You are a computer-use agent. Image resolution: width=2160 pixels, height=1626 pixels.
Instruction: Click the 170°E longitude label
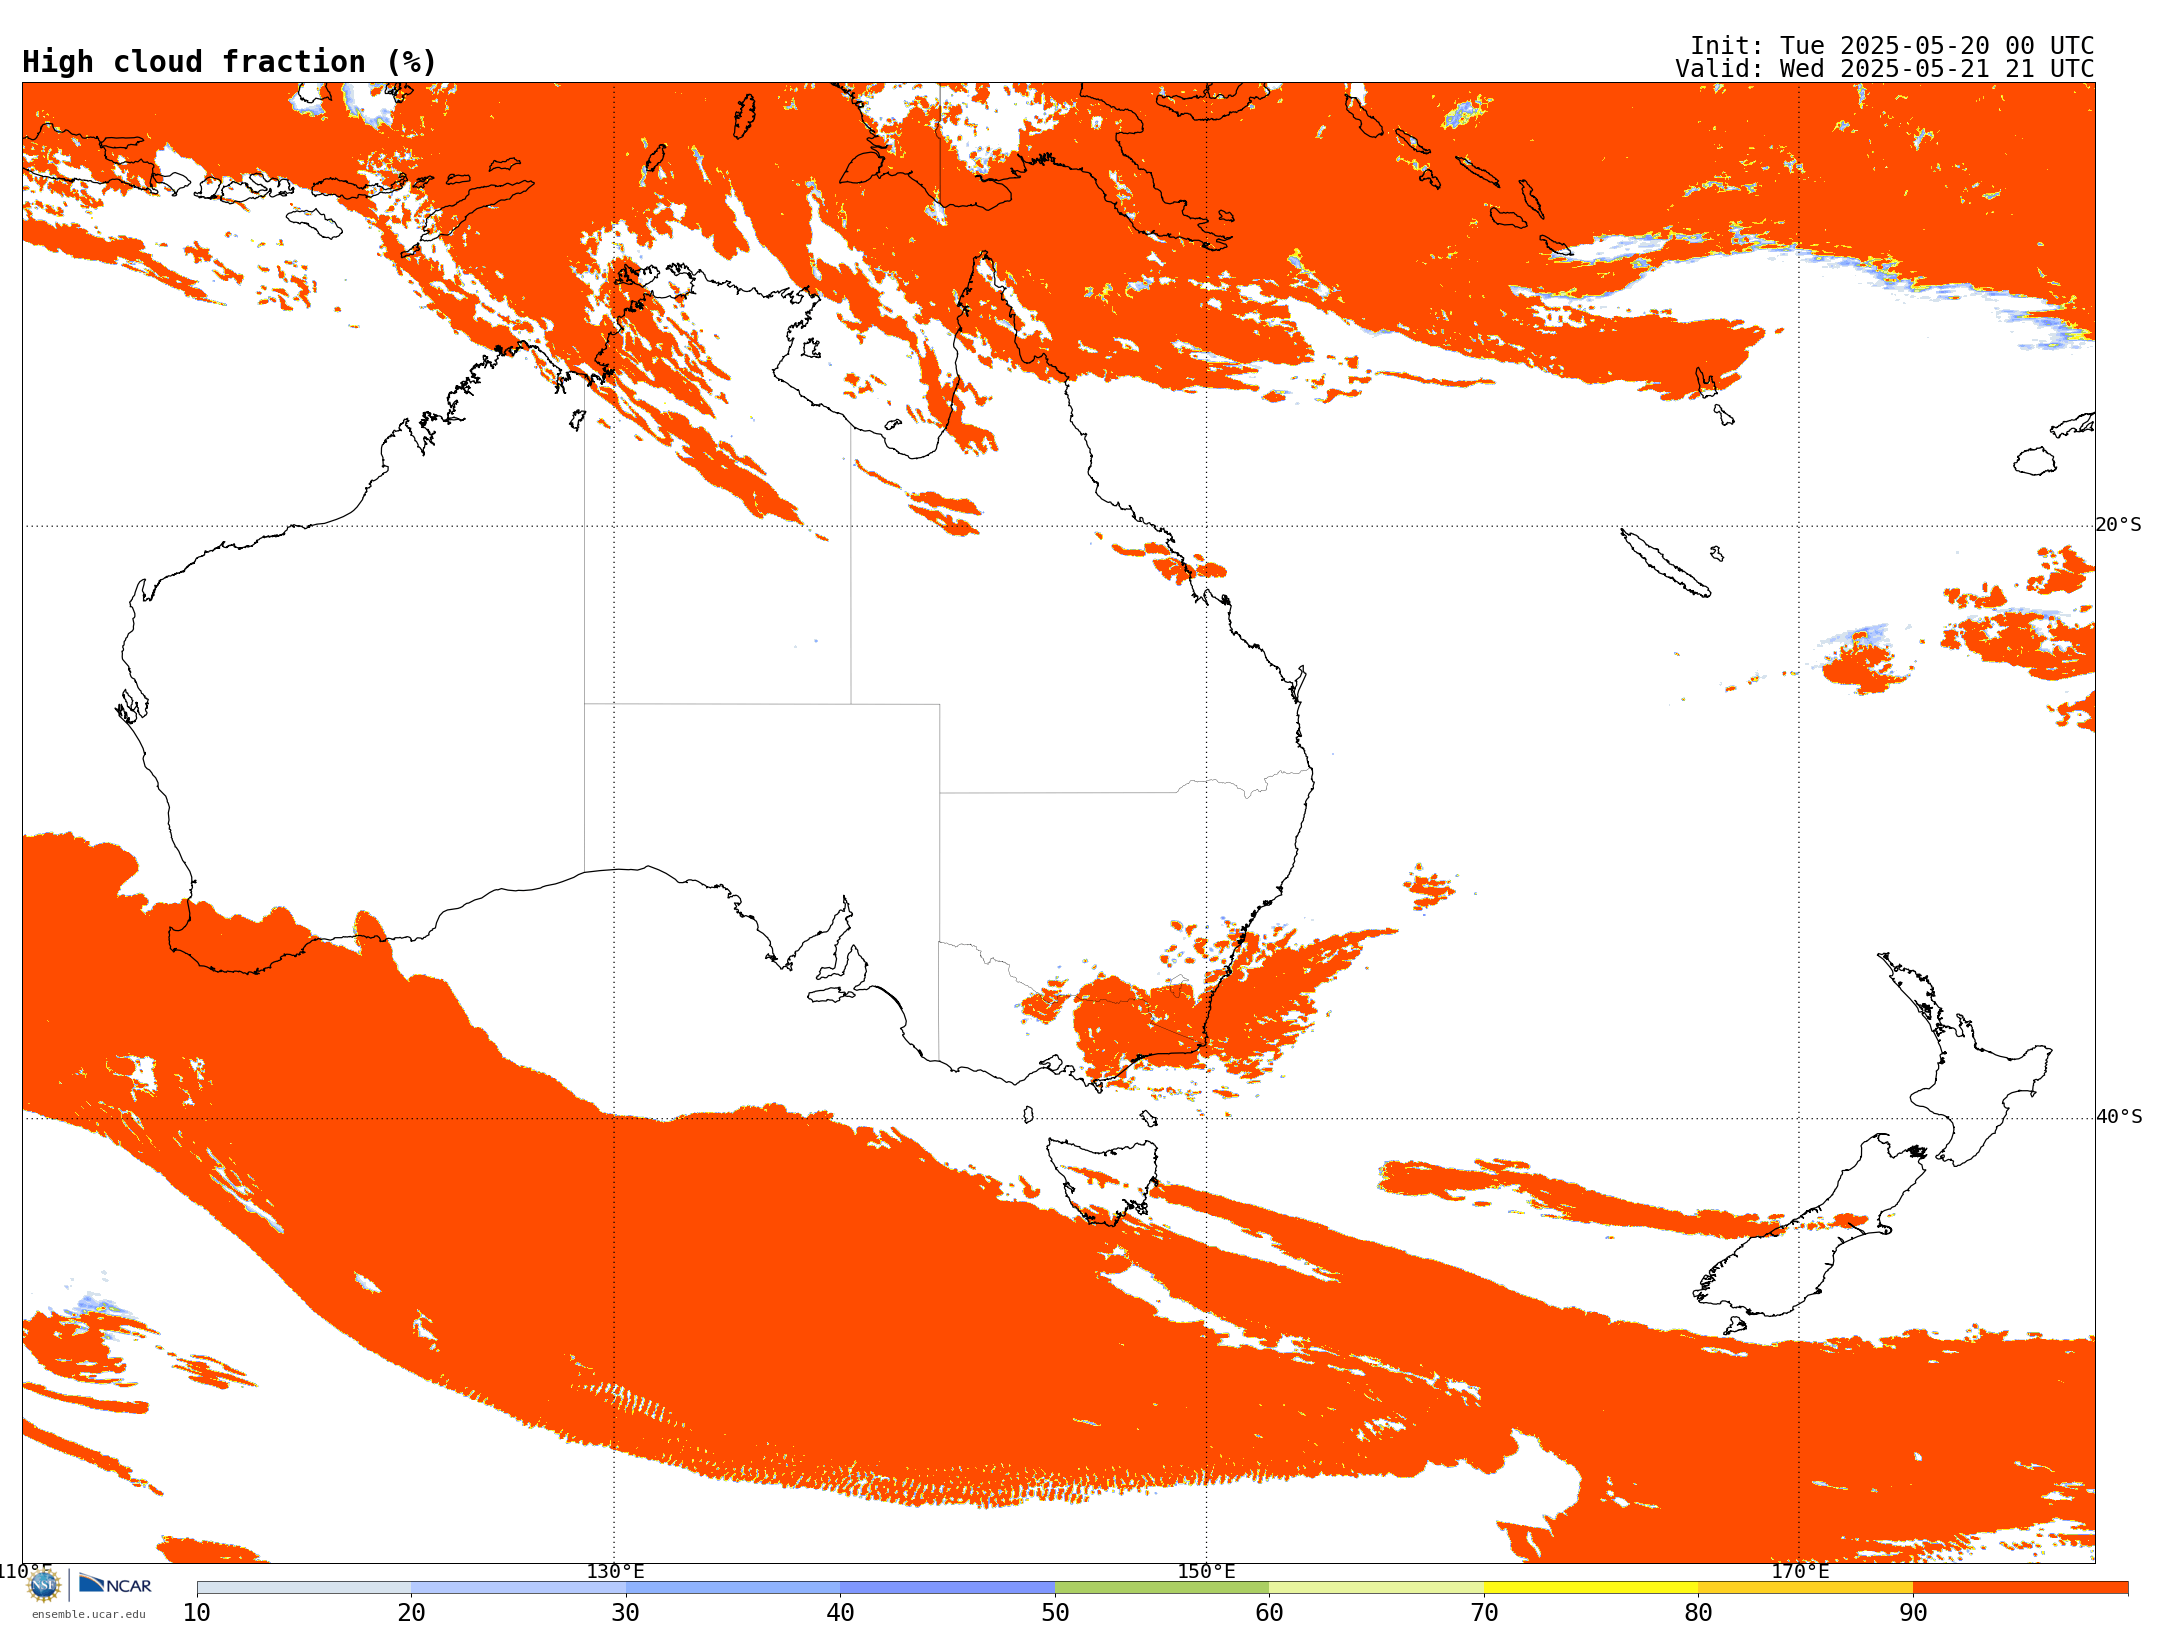[1800, 1571]
